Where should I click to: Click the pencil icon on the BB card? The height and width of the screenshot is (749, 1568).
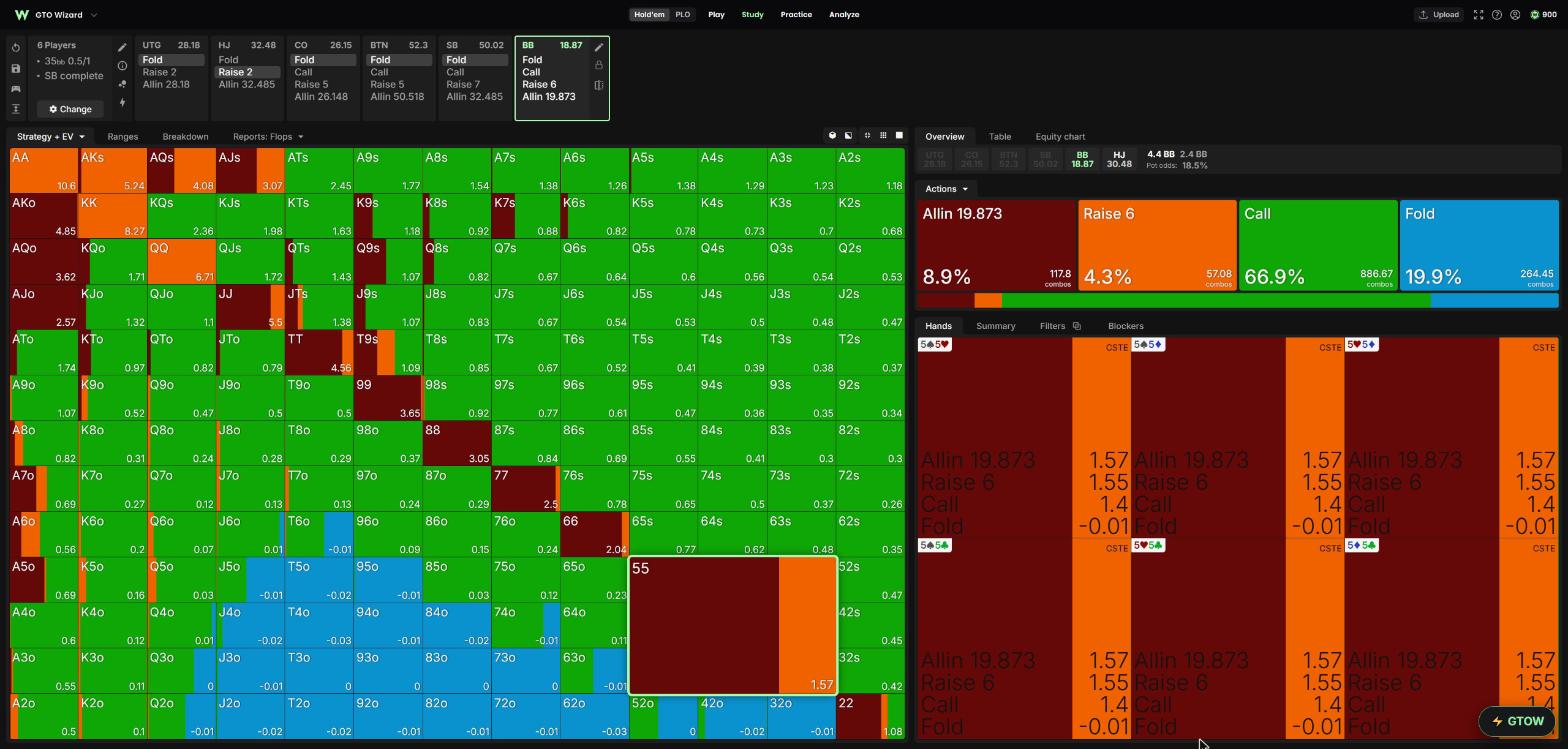[x=599, y=47]
